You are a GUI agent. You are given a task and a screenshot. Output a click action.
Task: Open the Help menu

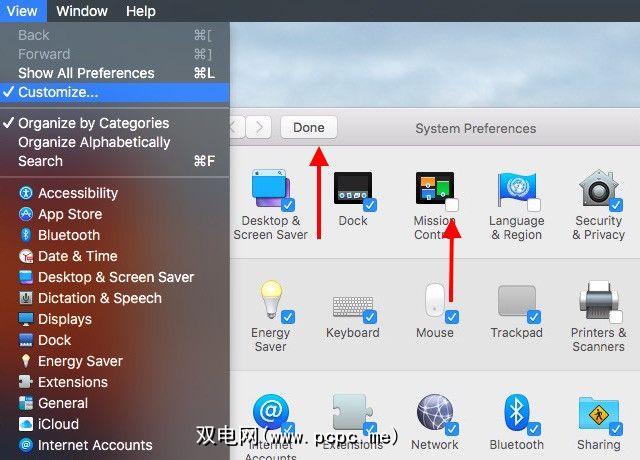tap(141, 11)
